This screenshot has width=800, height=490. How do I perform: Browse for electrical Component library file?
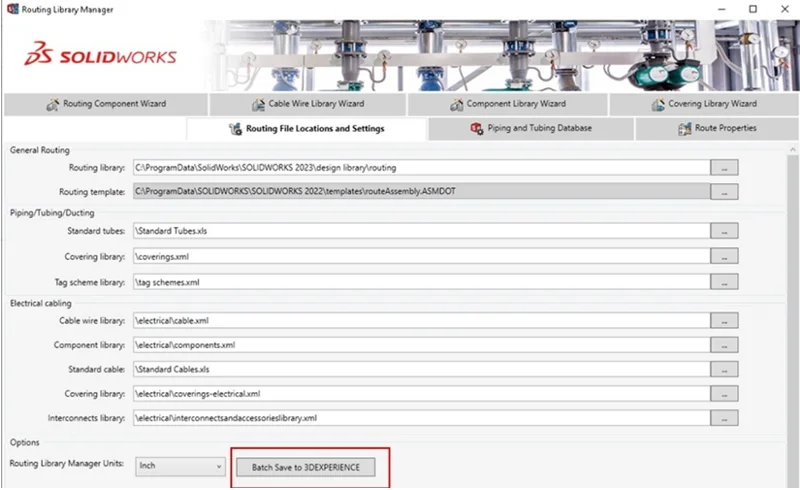724,345
